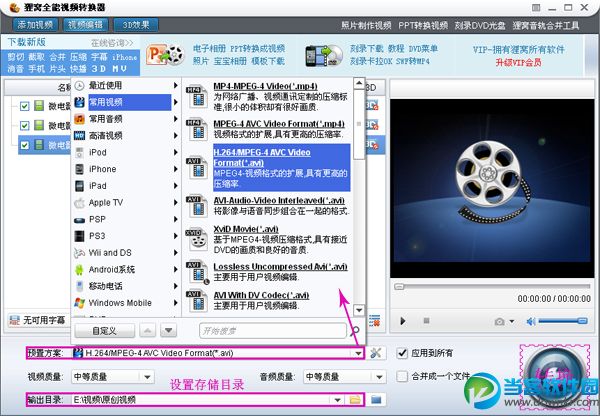Image resolution: width=600 pixels, height=416 pixels.
Task: Toggle the highlighted third video row checkbox
Action: tap(24, 145)
